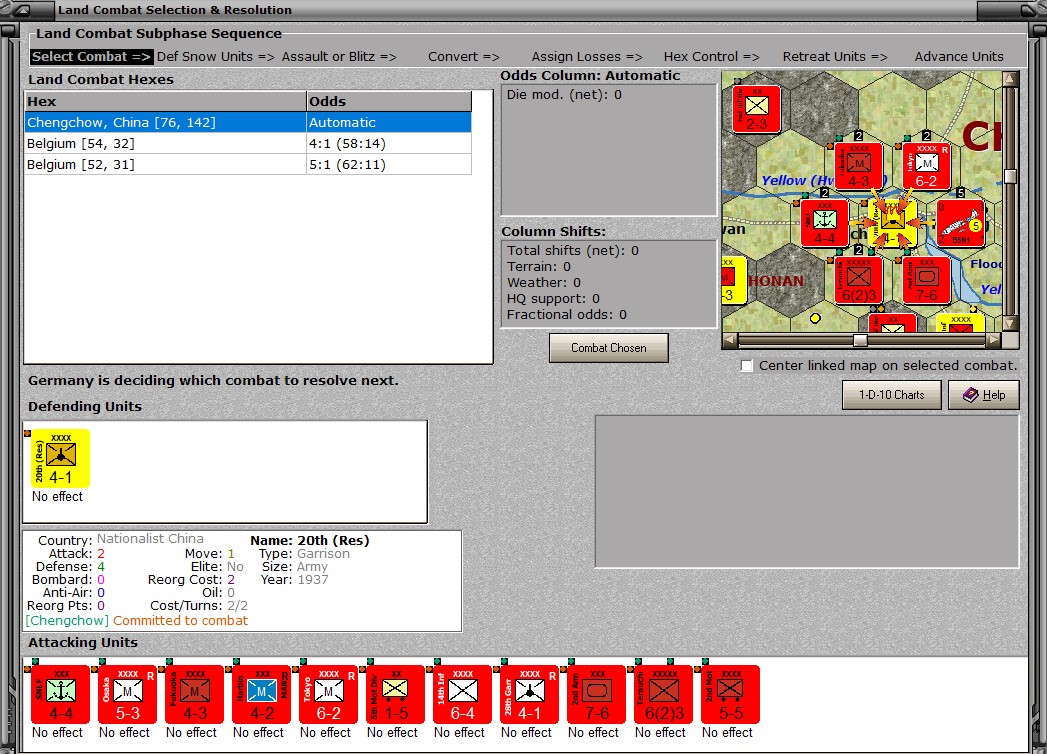Click the Convert => subphase step
This screenshot has width=1047, height=754.
coord(464,57)
